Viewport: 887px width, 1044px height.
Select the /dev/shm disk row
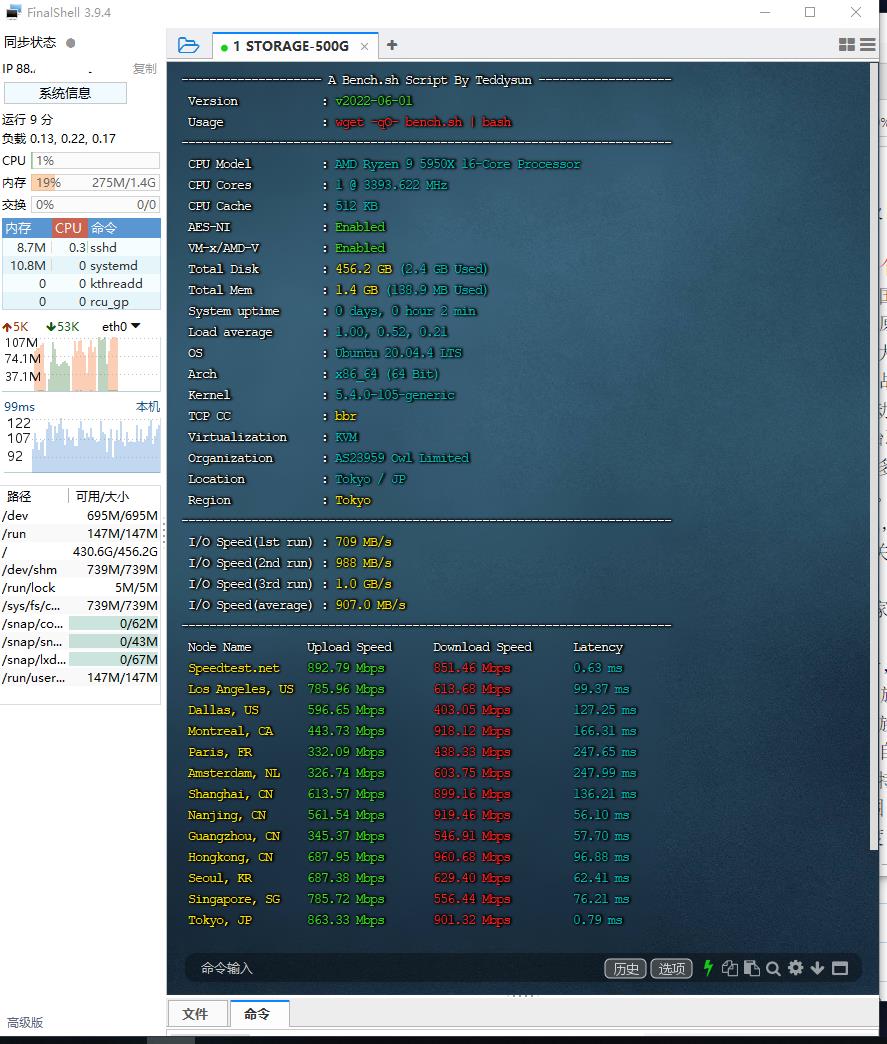coord(80,569)
